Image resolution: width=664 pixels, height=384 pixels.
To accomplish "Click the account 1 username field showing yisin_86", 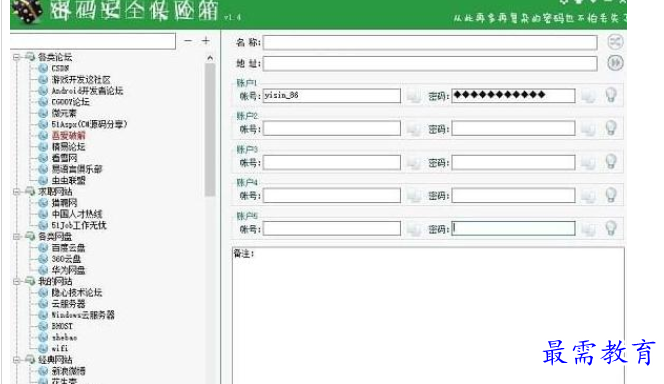I will click(x=332, y=96).
